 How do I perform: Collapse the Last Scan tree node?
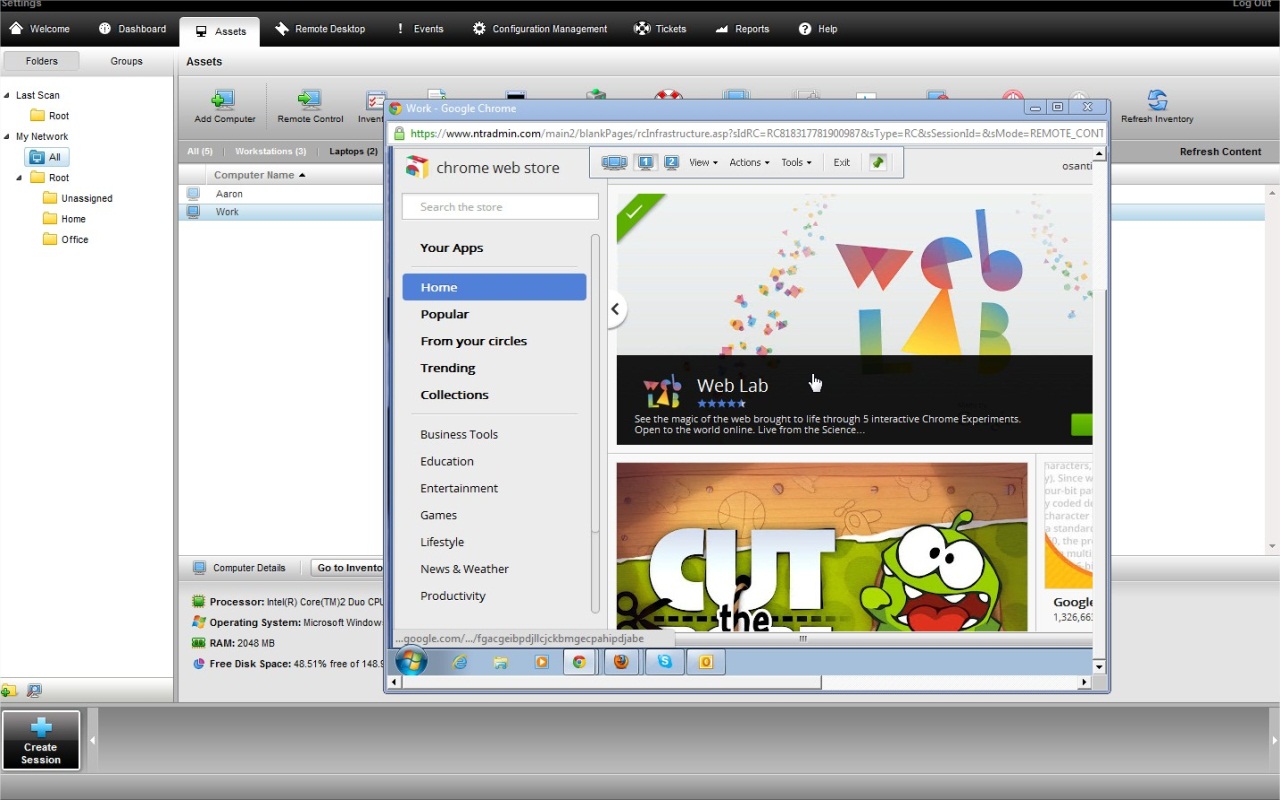pyautogui.click(x=6, y=95)
